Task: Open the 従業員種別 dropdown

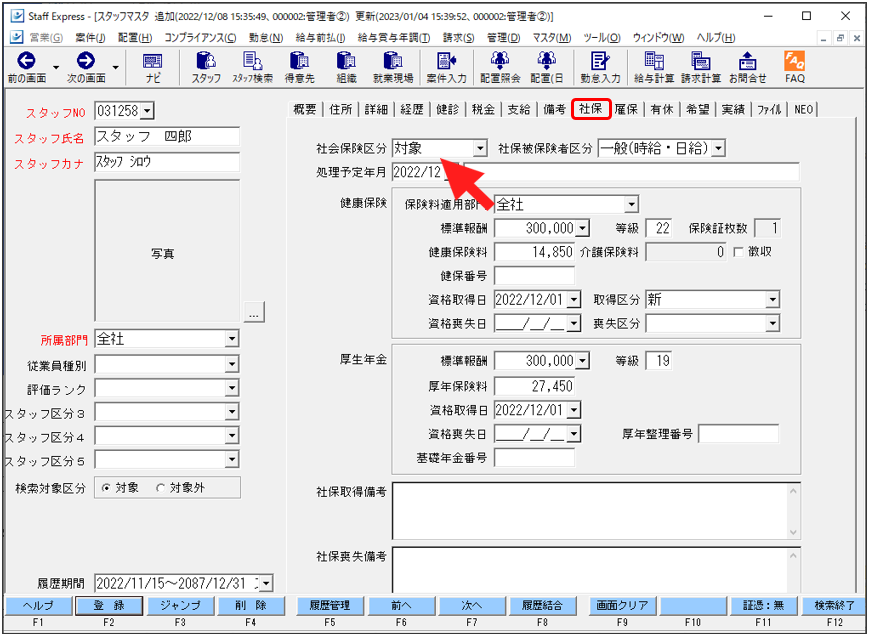Action: (232, 364)
